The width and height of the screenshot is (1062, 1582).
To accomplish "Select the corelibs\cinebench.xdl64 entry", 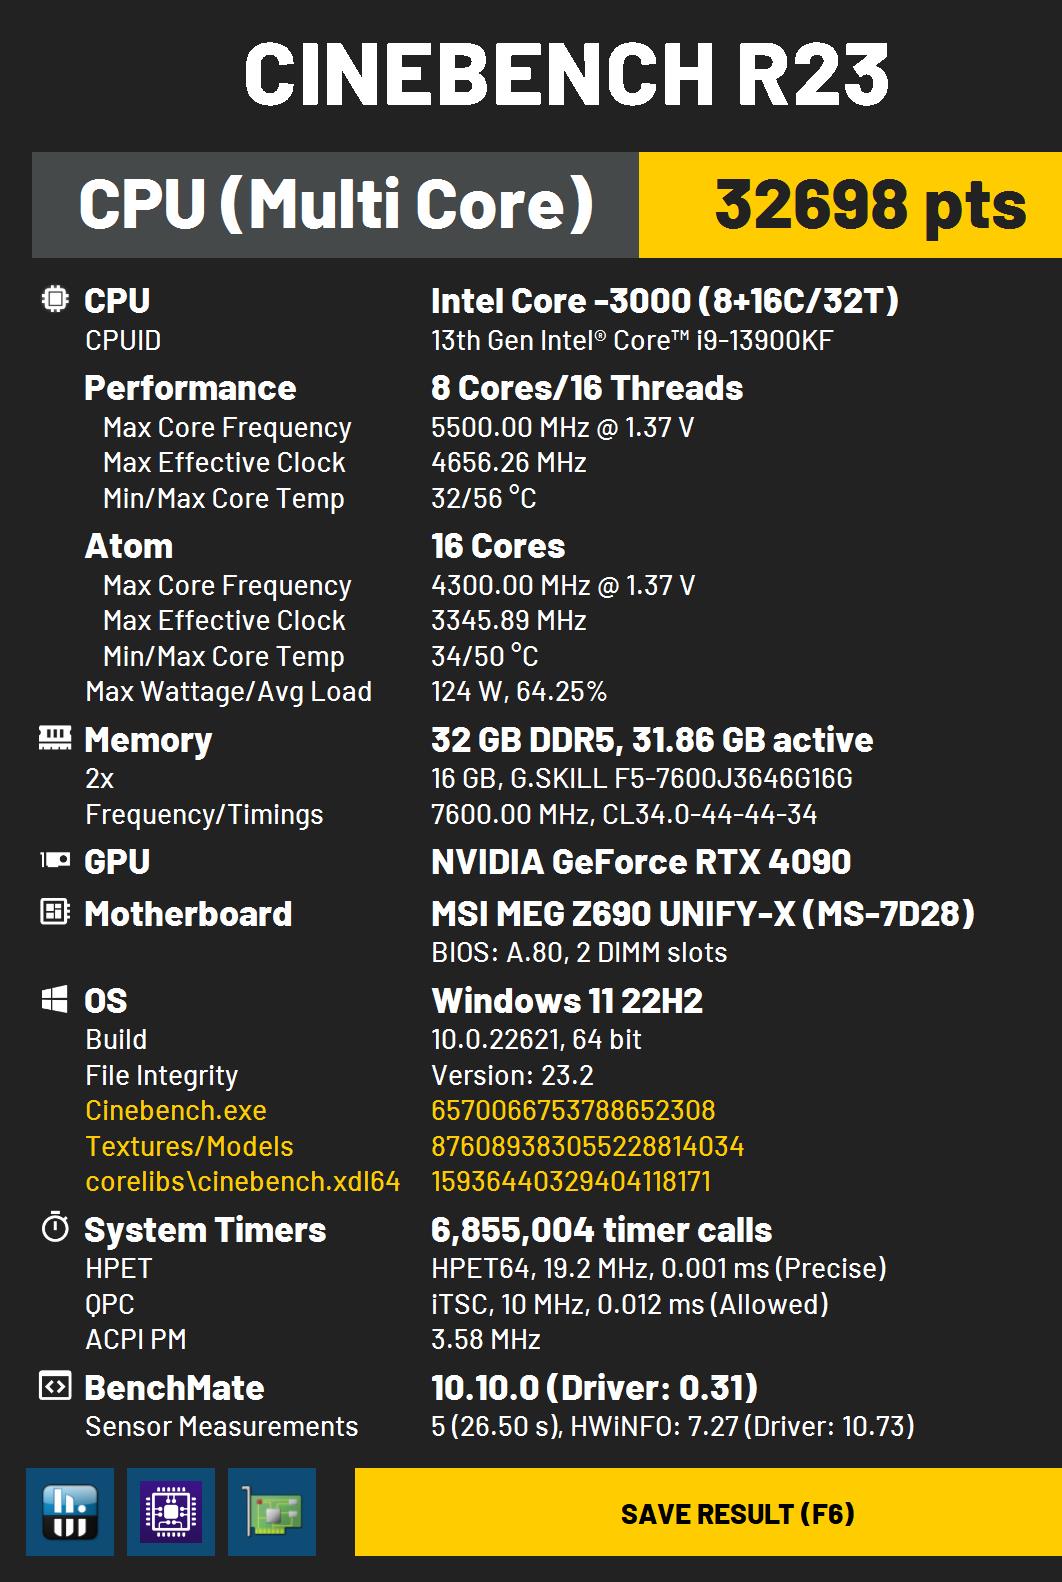I will [x=243, y=1181].
